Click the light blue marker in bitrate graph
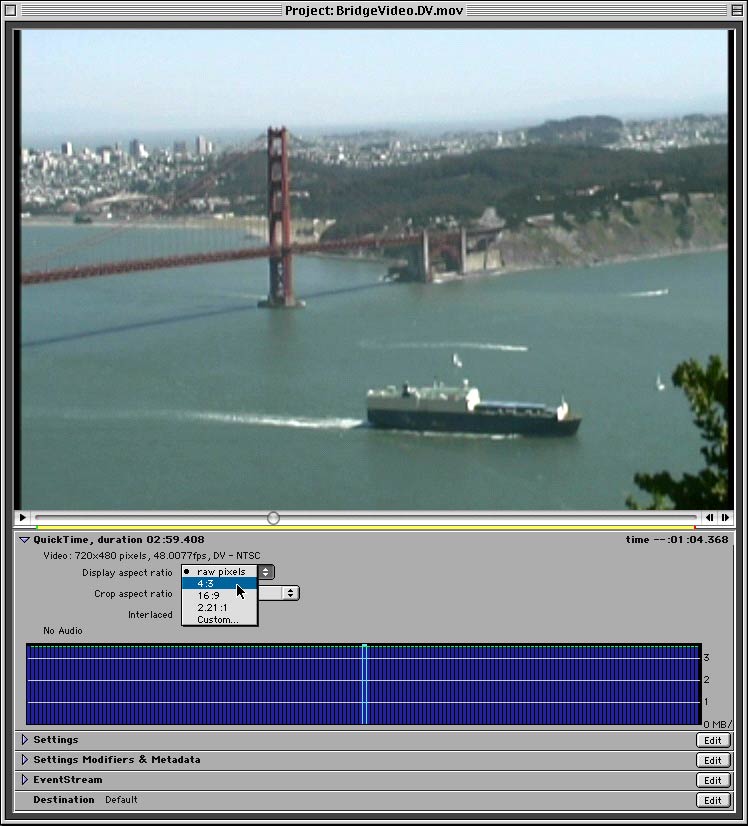The height and width of the screenshot is (826, 748). click(x=364, y=685)
